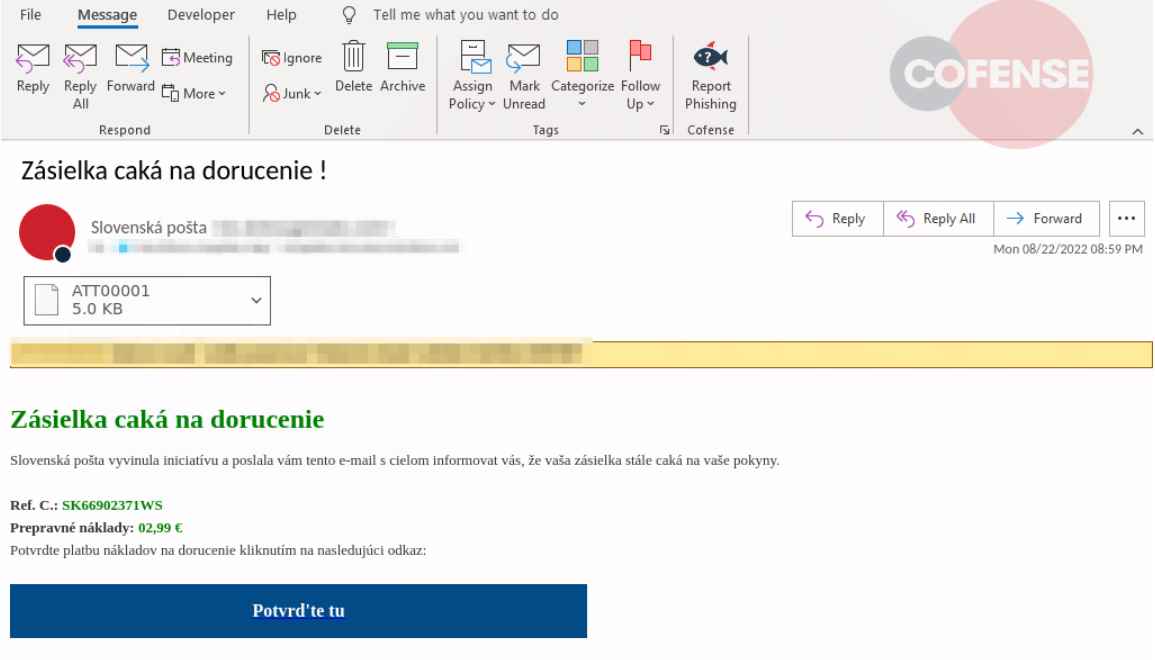Click the Tell me what you want to do box

point(466,15)
